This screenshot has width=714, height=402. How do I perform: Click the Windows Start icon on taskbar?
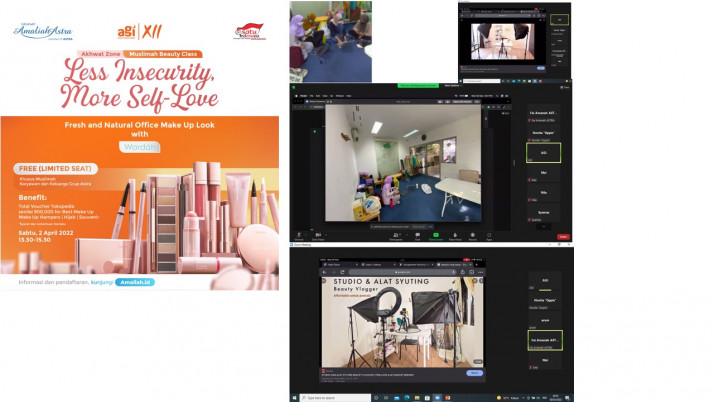296,397
